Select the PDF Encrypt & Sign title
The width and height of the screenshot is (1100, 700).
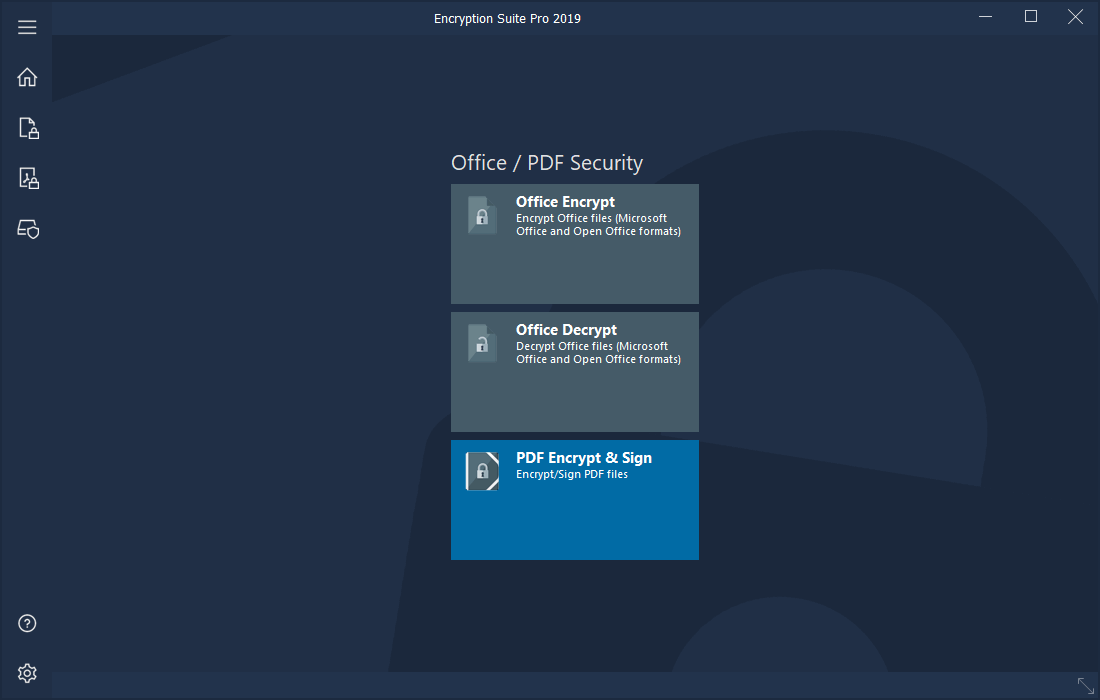[583, 458]
